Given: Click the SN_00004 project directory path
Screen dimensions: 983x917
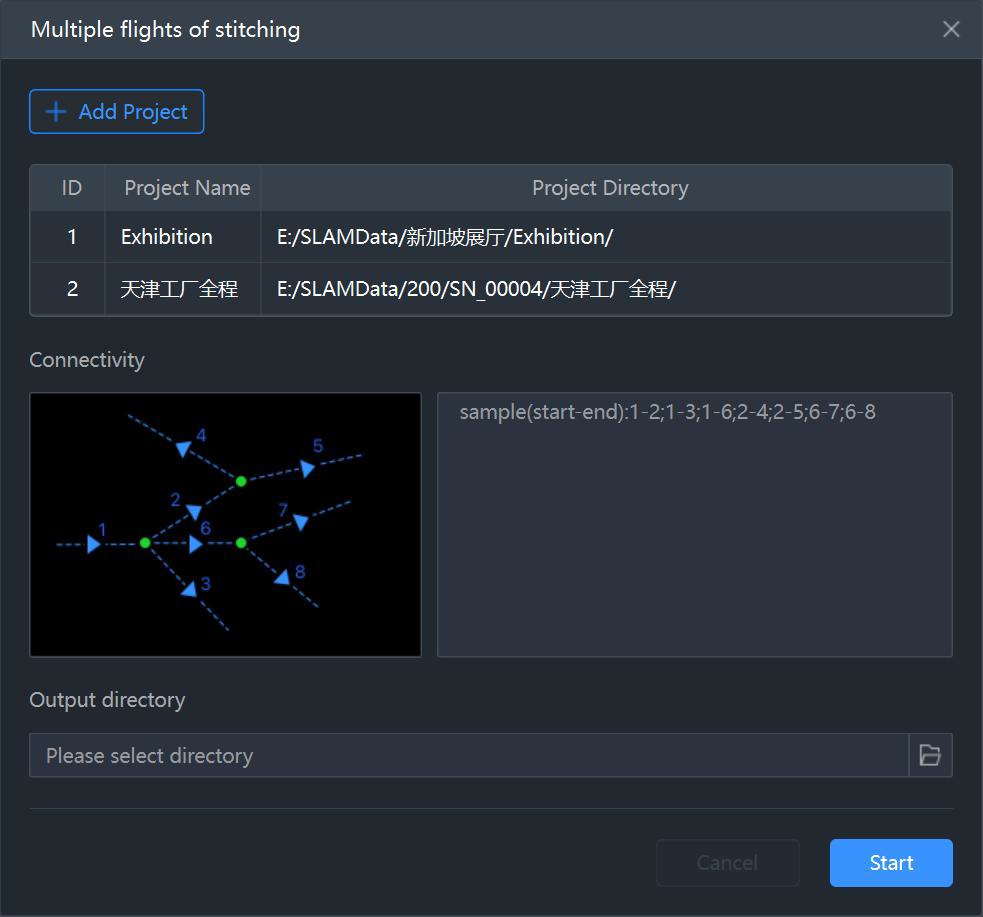Looking at the screenshot, I should tap(476, 289).
